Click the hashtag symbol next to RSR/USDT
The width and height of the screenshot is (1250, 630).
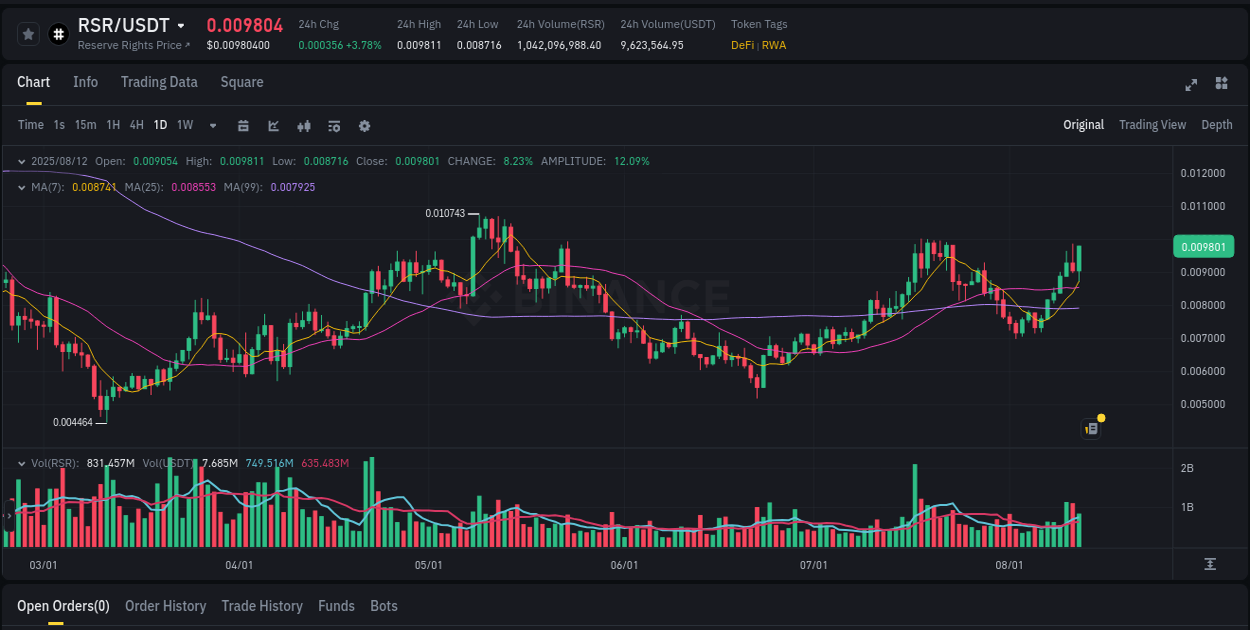pos(58,34)
